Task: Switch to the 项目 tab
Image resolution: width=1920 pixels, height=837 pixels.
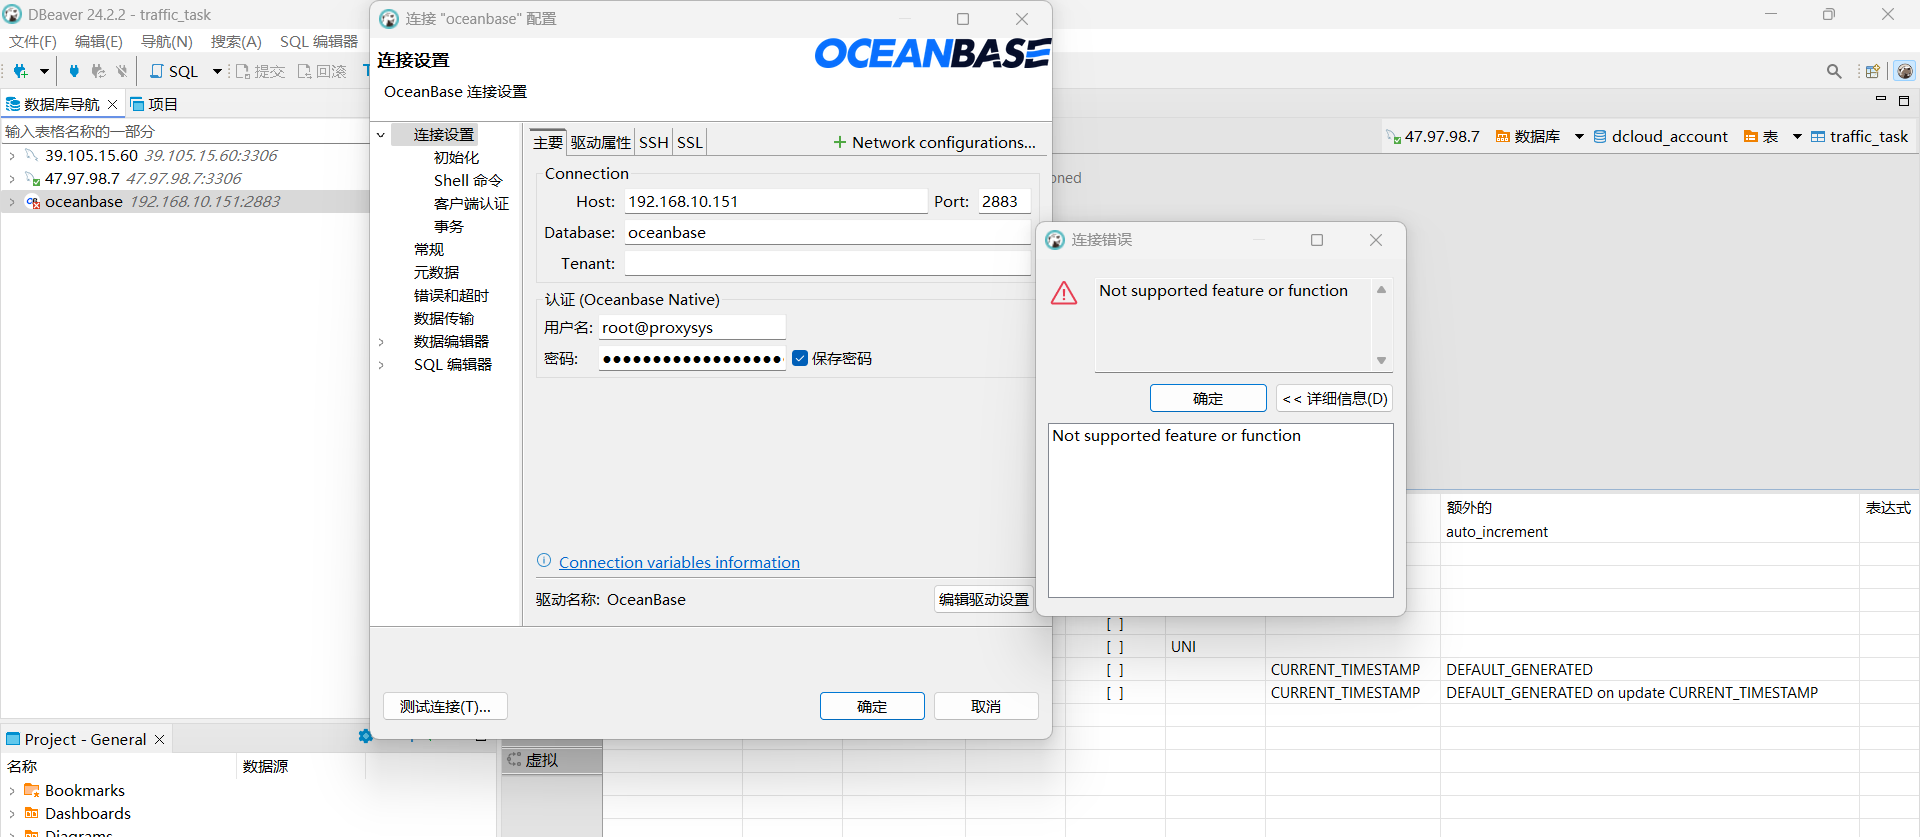Action: click(x=154, y=104)
